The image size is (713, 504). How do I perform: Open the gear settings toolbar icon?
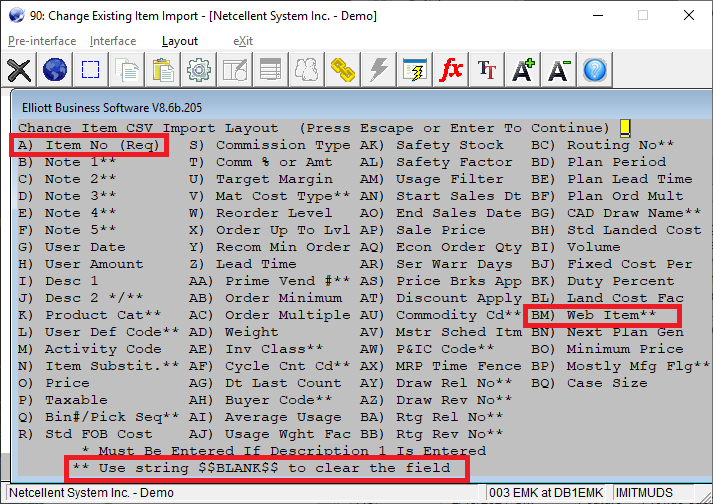point(199,70)
